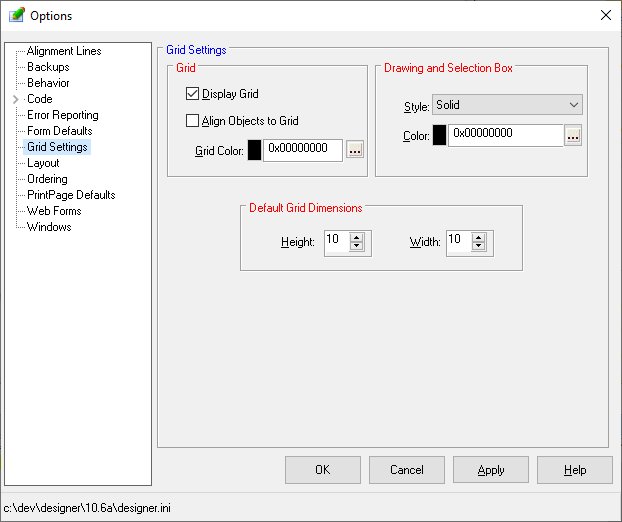Increase Height with the up spinner arrow
The height and width of the screenshot is (522, 622).
pos(357,237)
